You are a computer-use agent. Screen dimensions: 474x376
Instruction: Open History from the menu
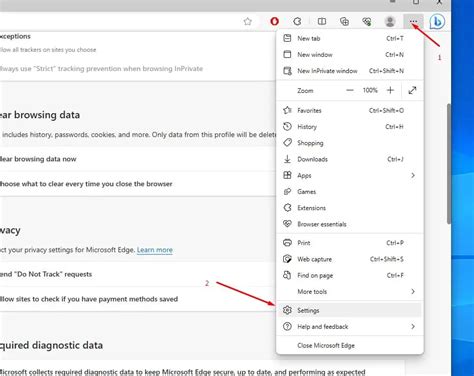[350, 127]
